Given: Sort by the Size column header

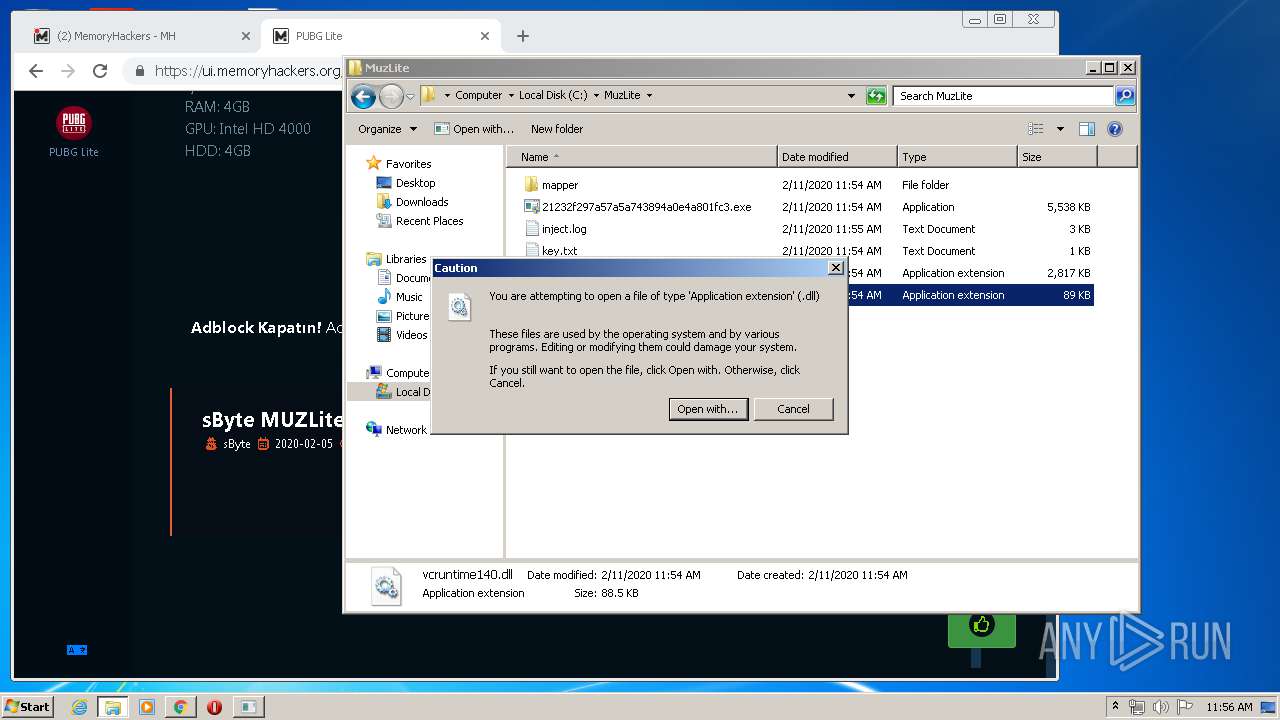Looking at the screenshot, I should [1057, 157].
